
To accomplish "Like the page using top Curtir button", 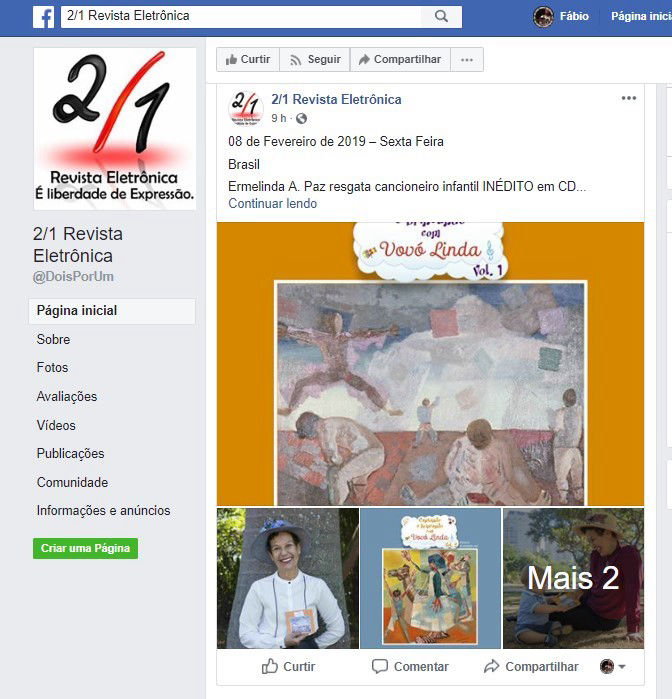I will (248, 60).
